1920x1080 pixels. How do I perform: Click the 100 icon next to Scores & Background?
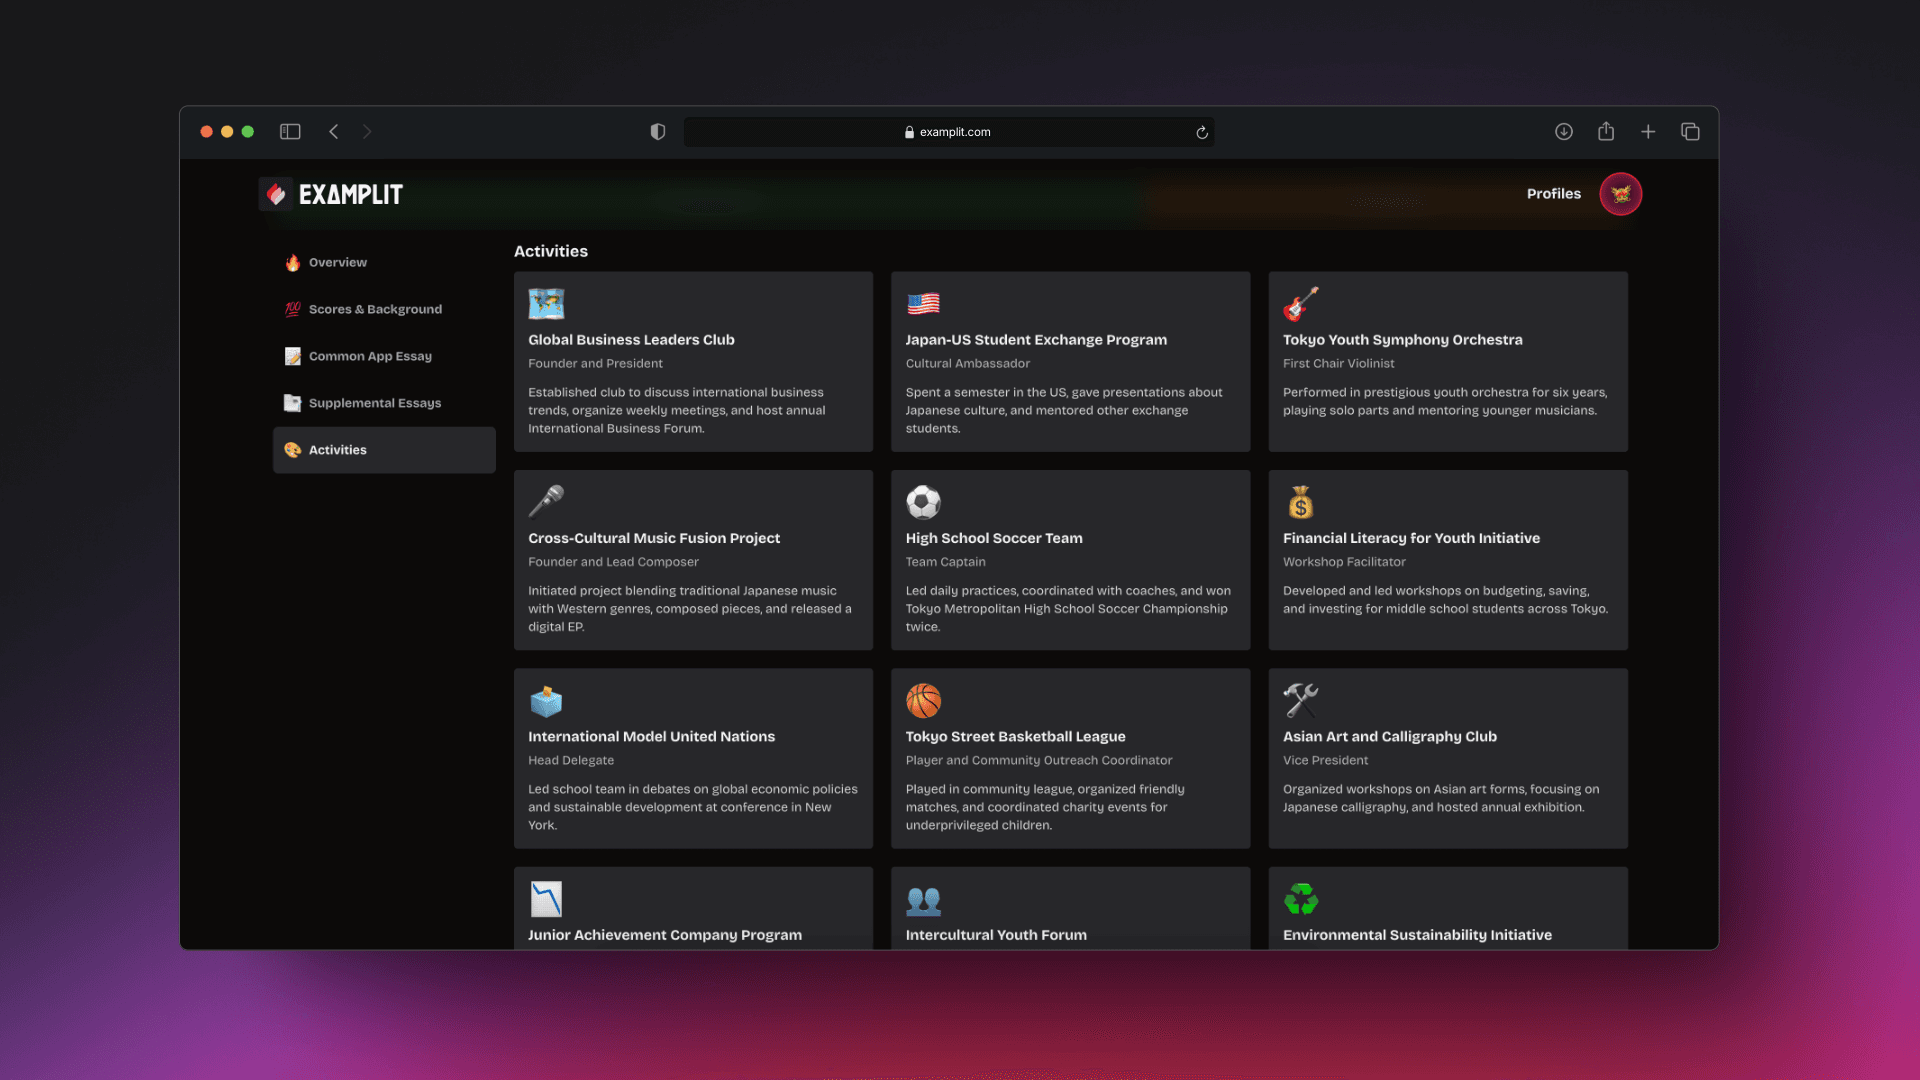pos(291,308)
